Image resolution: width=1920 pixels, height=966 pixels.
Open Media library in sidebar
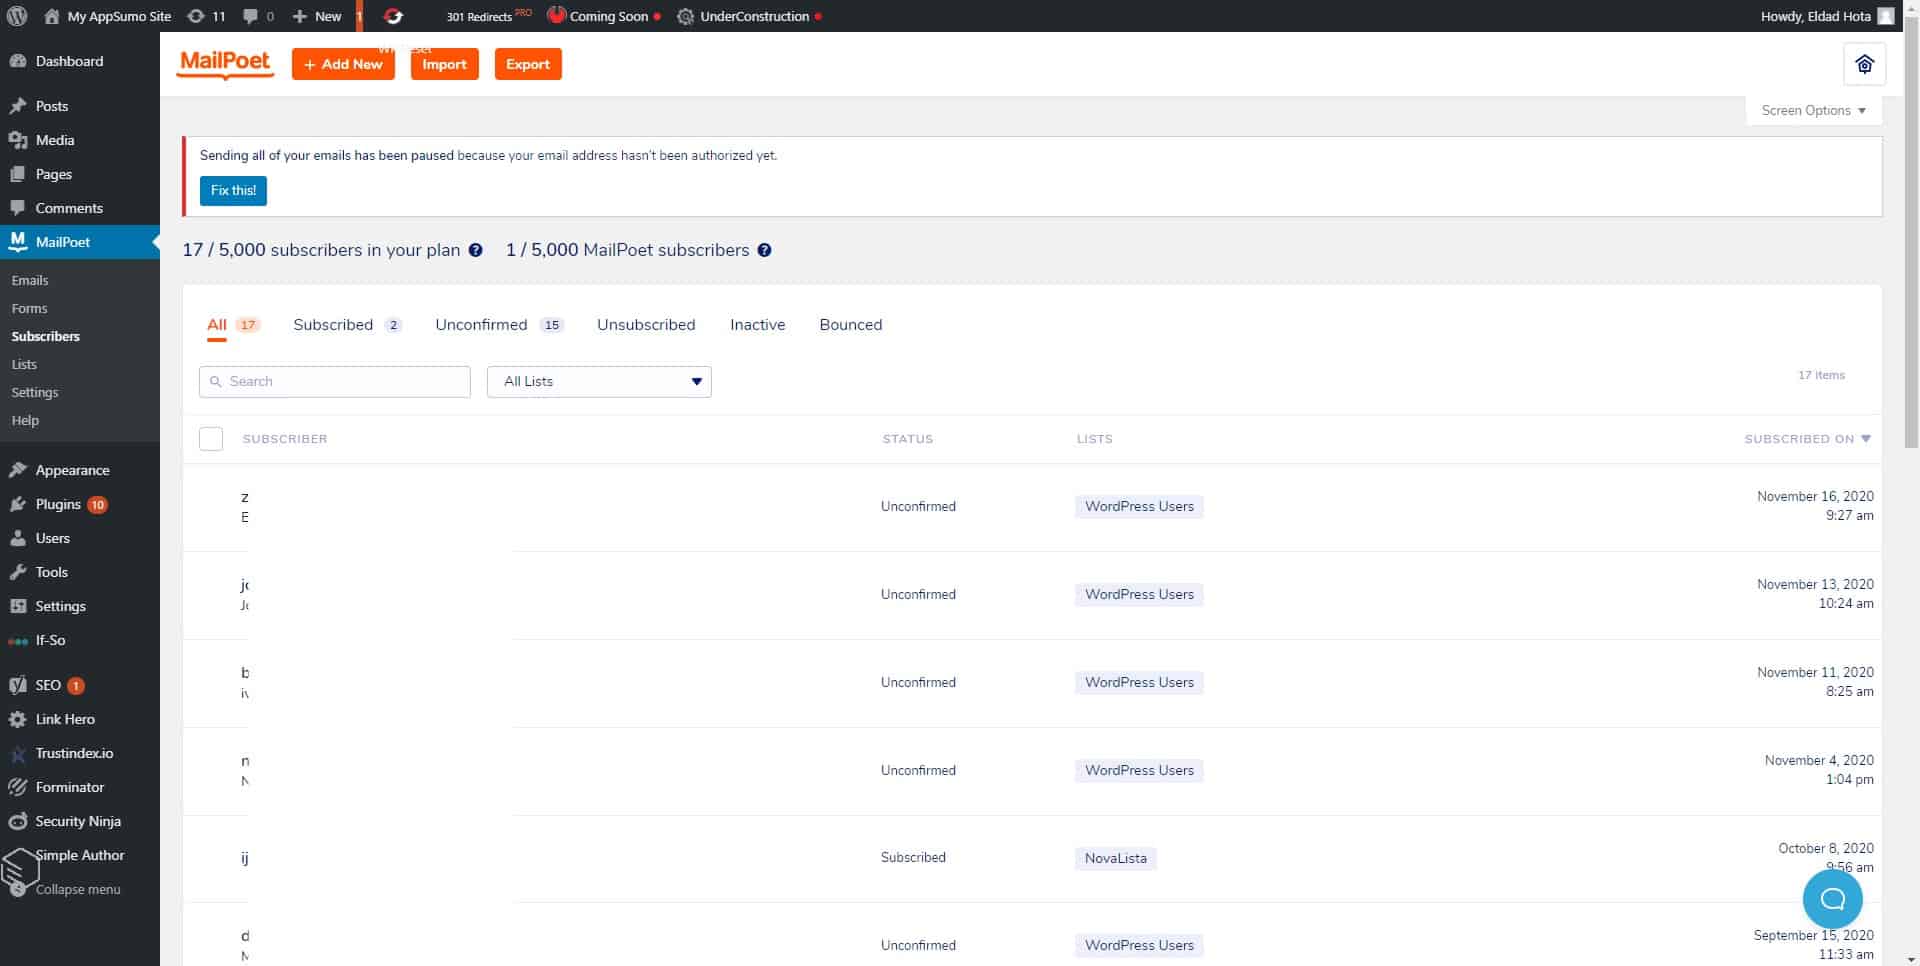coord(80,140)
